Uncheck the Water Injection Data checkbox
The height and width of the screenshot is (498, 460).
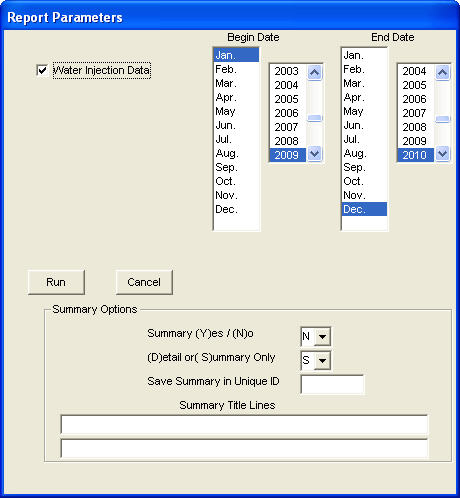(x=42, y=70)
